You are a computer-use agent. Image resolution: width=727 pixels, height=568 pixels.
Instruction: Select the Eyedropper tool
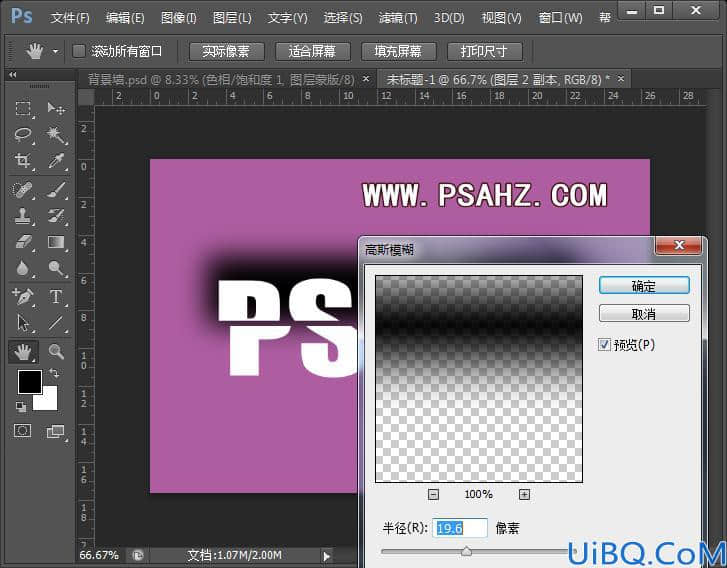click(56, 161)
